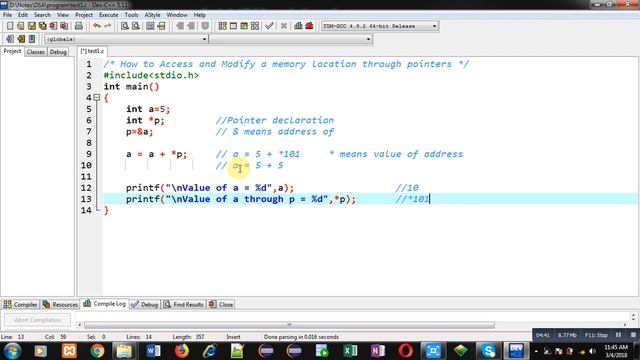Click the Close bottom panel tab
Screen dimensions: 640x360
click(221, 304)
